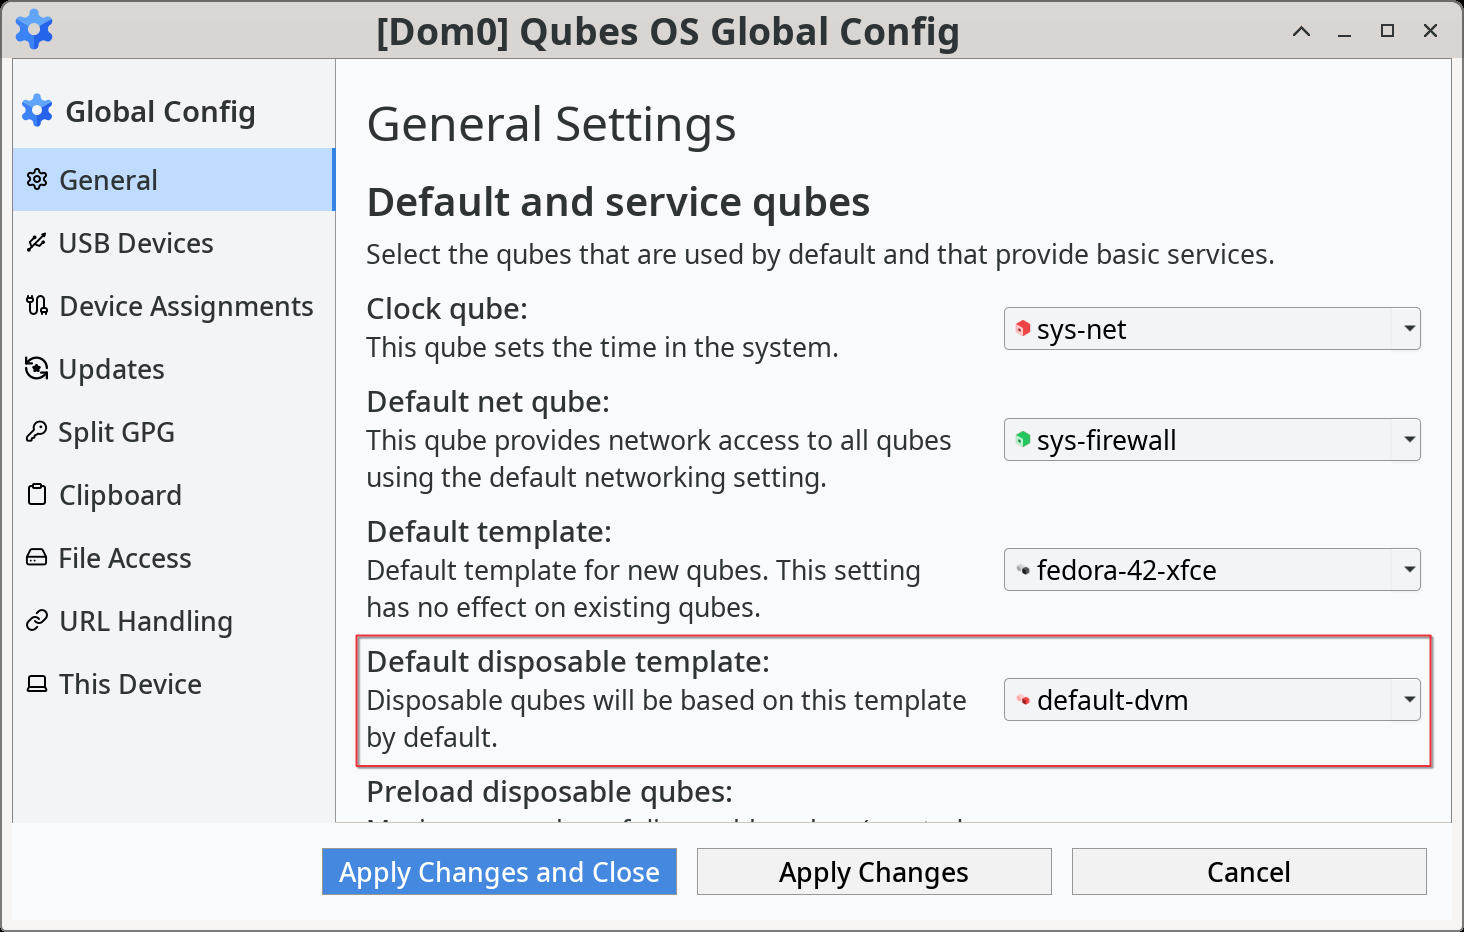Open the Clock qube dropdown
1464x932 pixels.
[x=1408, y=328]
